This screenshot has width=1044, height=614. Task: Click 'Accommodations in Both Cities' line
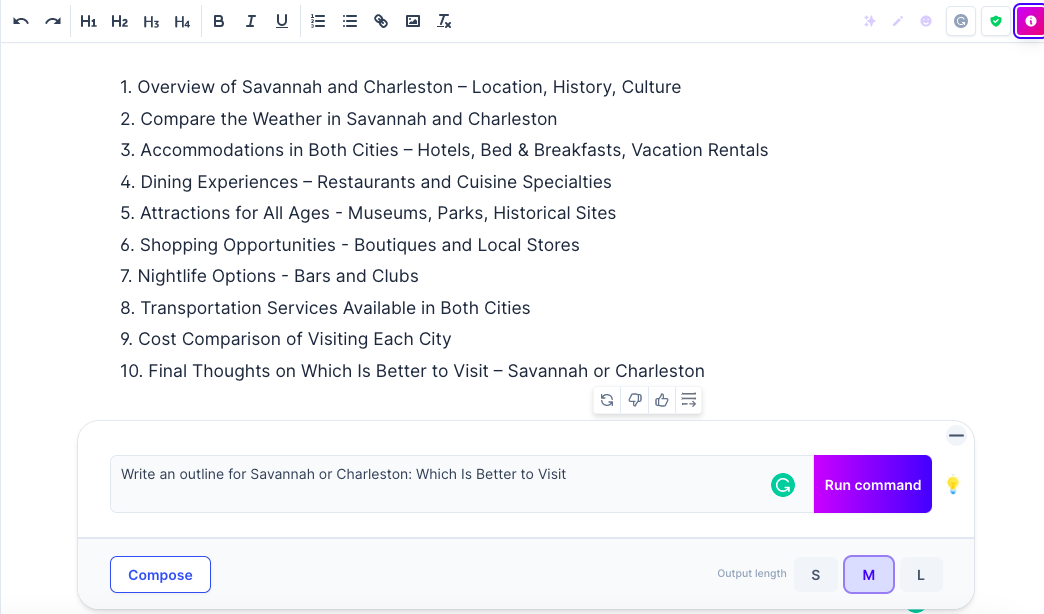(444, 151)
